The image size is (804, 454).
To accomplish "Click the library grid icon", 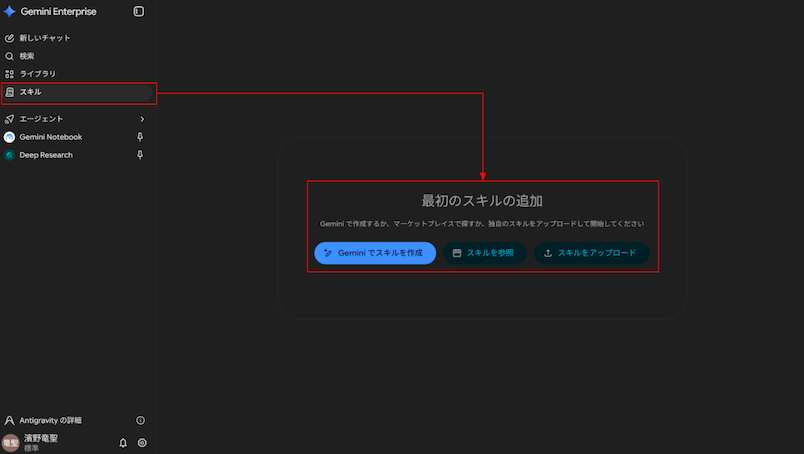I will click(9, 74).
